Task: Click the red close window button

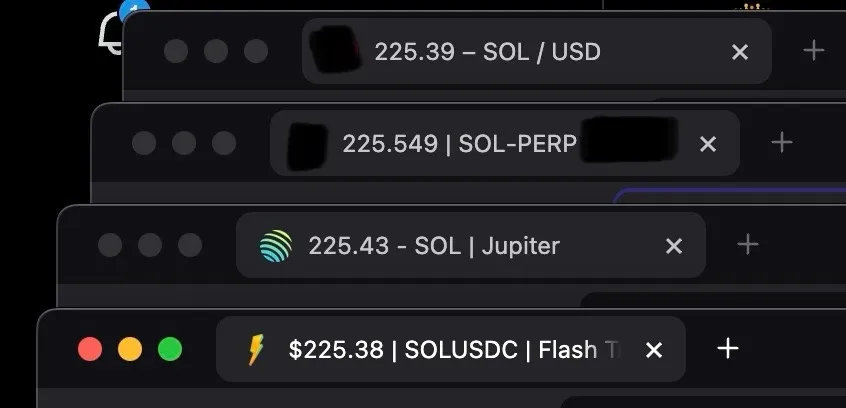Action: point(90,349)
